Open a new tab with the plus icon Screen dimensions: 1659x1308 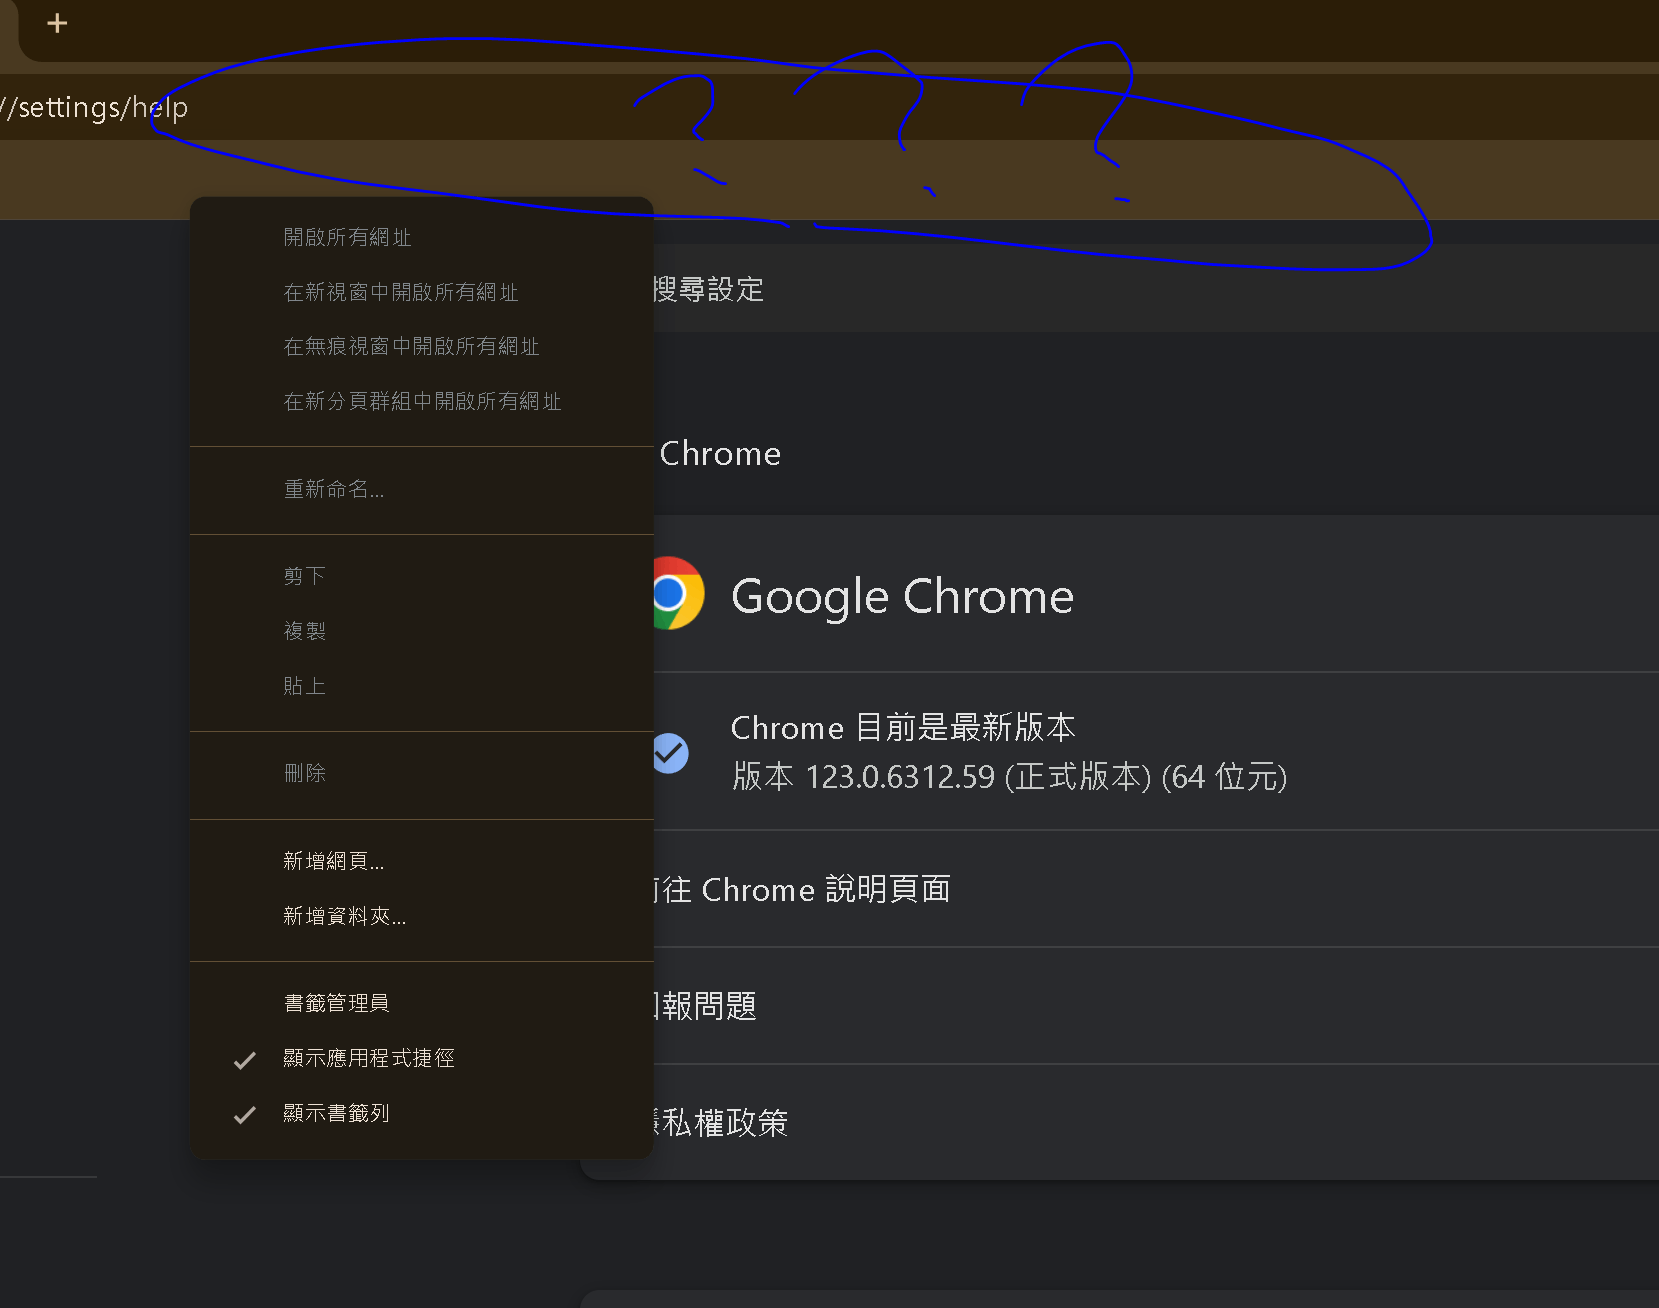point(57,22)
